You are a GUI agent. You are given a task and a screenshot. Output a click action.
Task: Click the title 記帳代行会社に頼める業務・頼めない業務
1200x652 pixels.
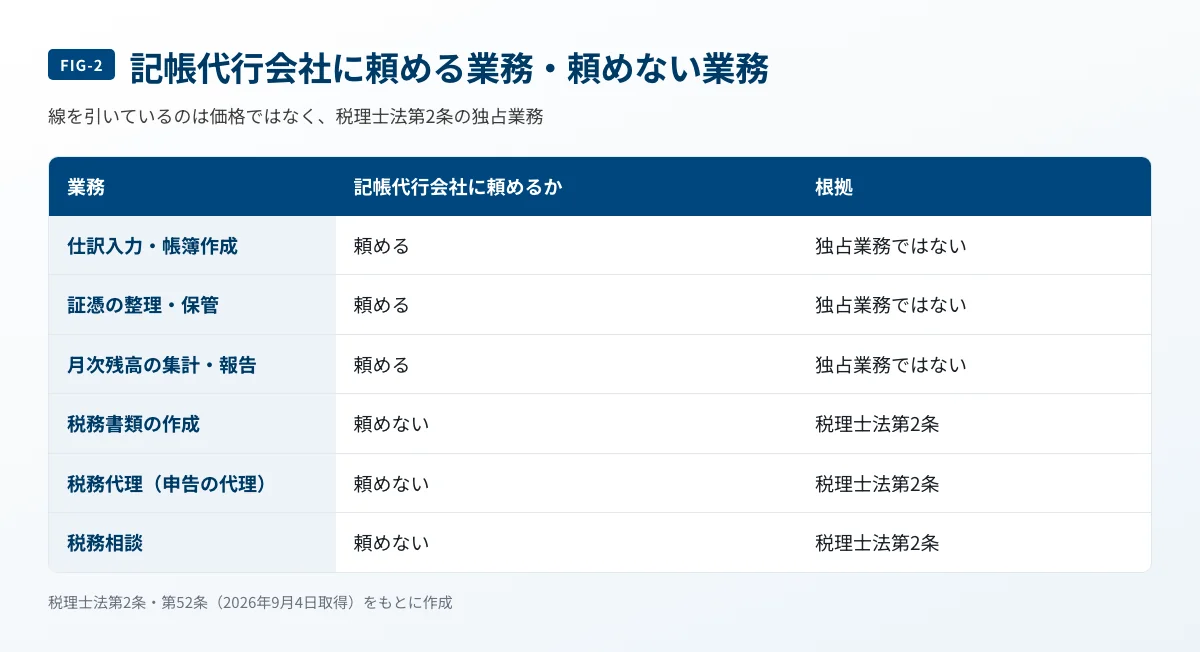point(449,68)
